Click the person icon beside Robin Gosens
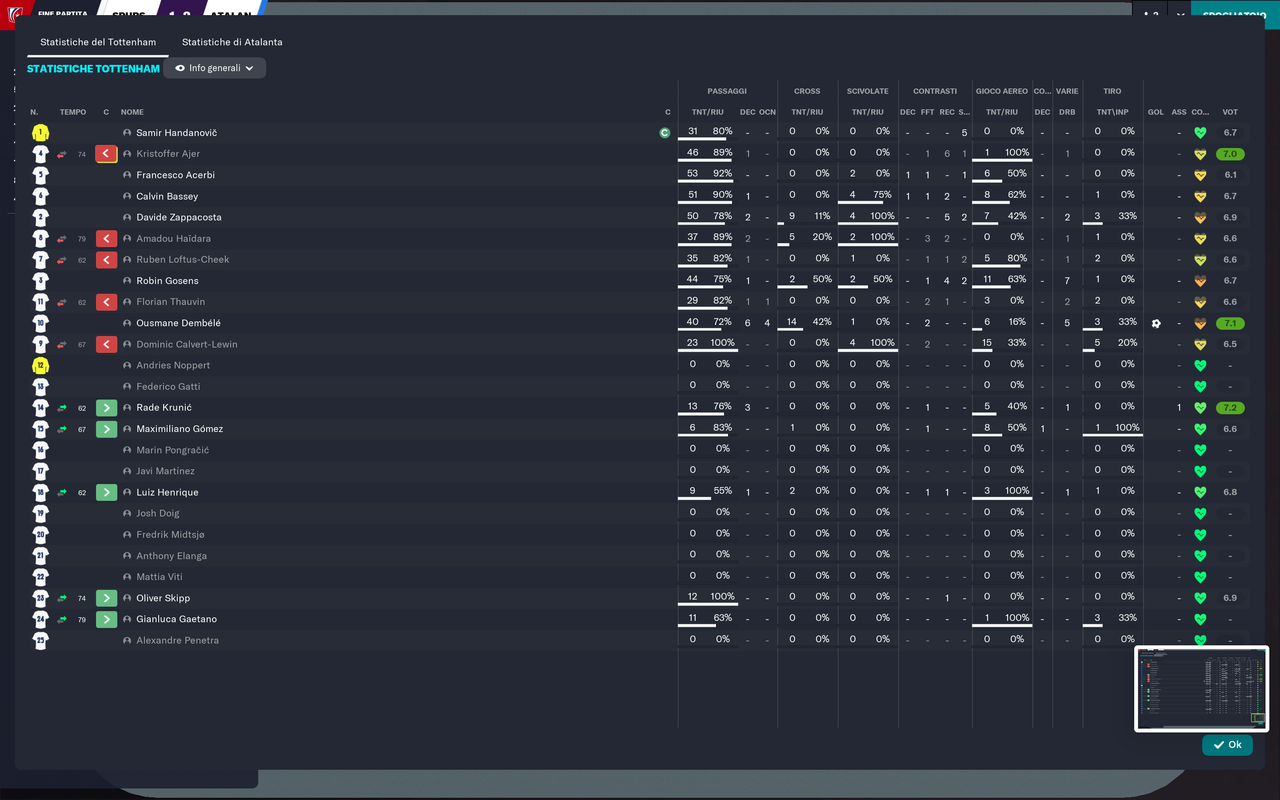This screenshot has width=1280, height=800. (127, 281)
